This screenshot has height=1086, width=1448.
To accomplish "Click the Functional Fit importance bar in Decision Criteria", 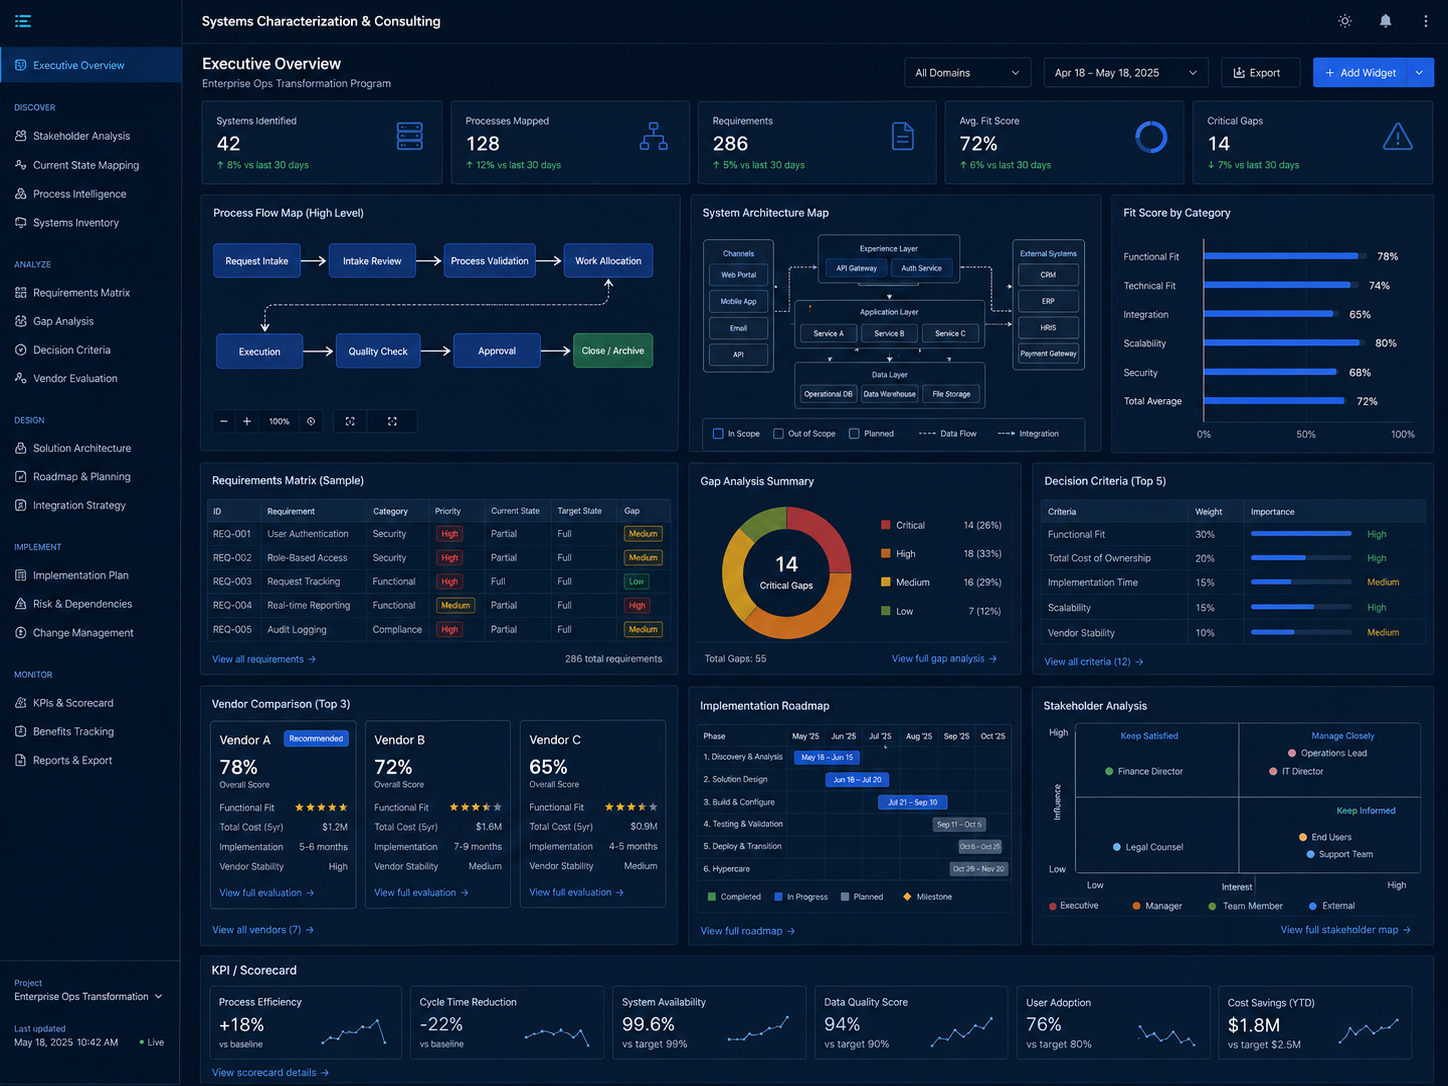I will [x=1301, y=534].
